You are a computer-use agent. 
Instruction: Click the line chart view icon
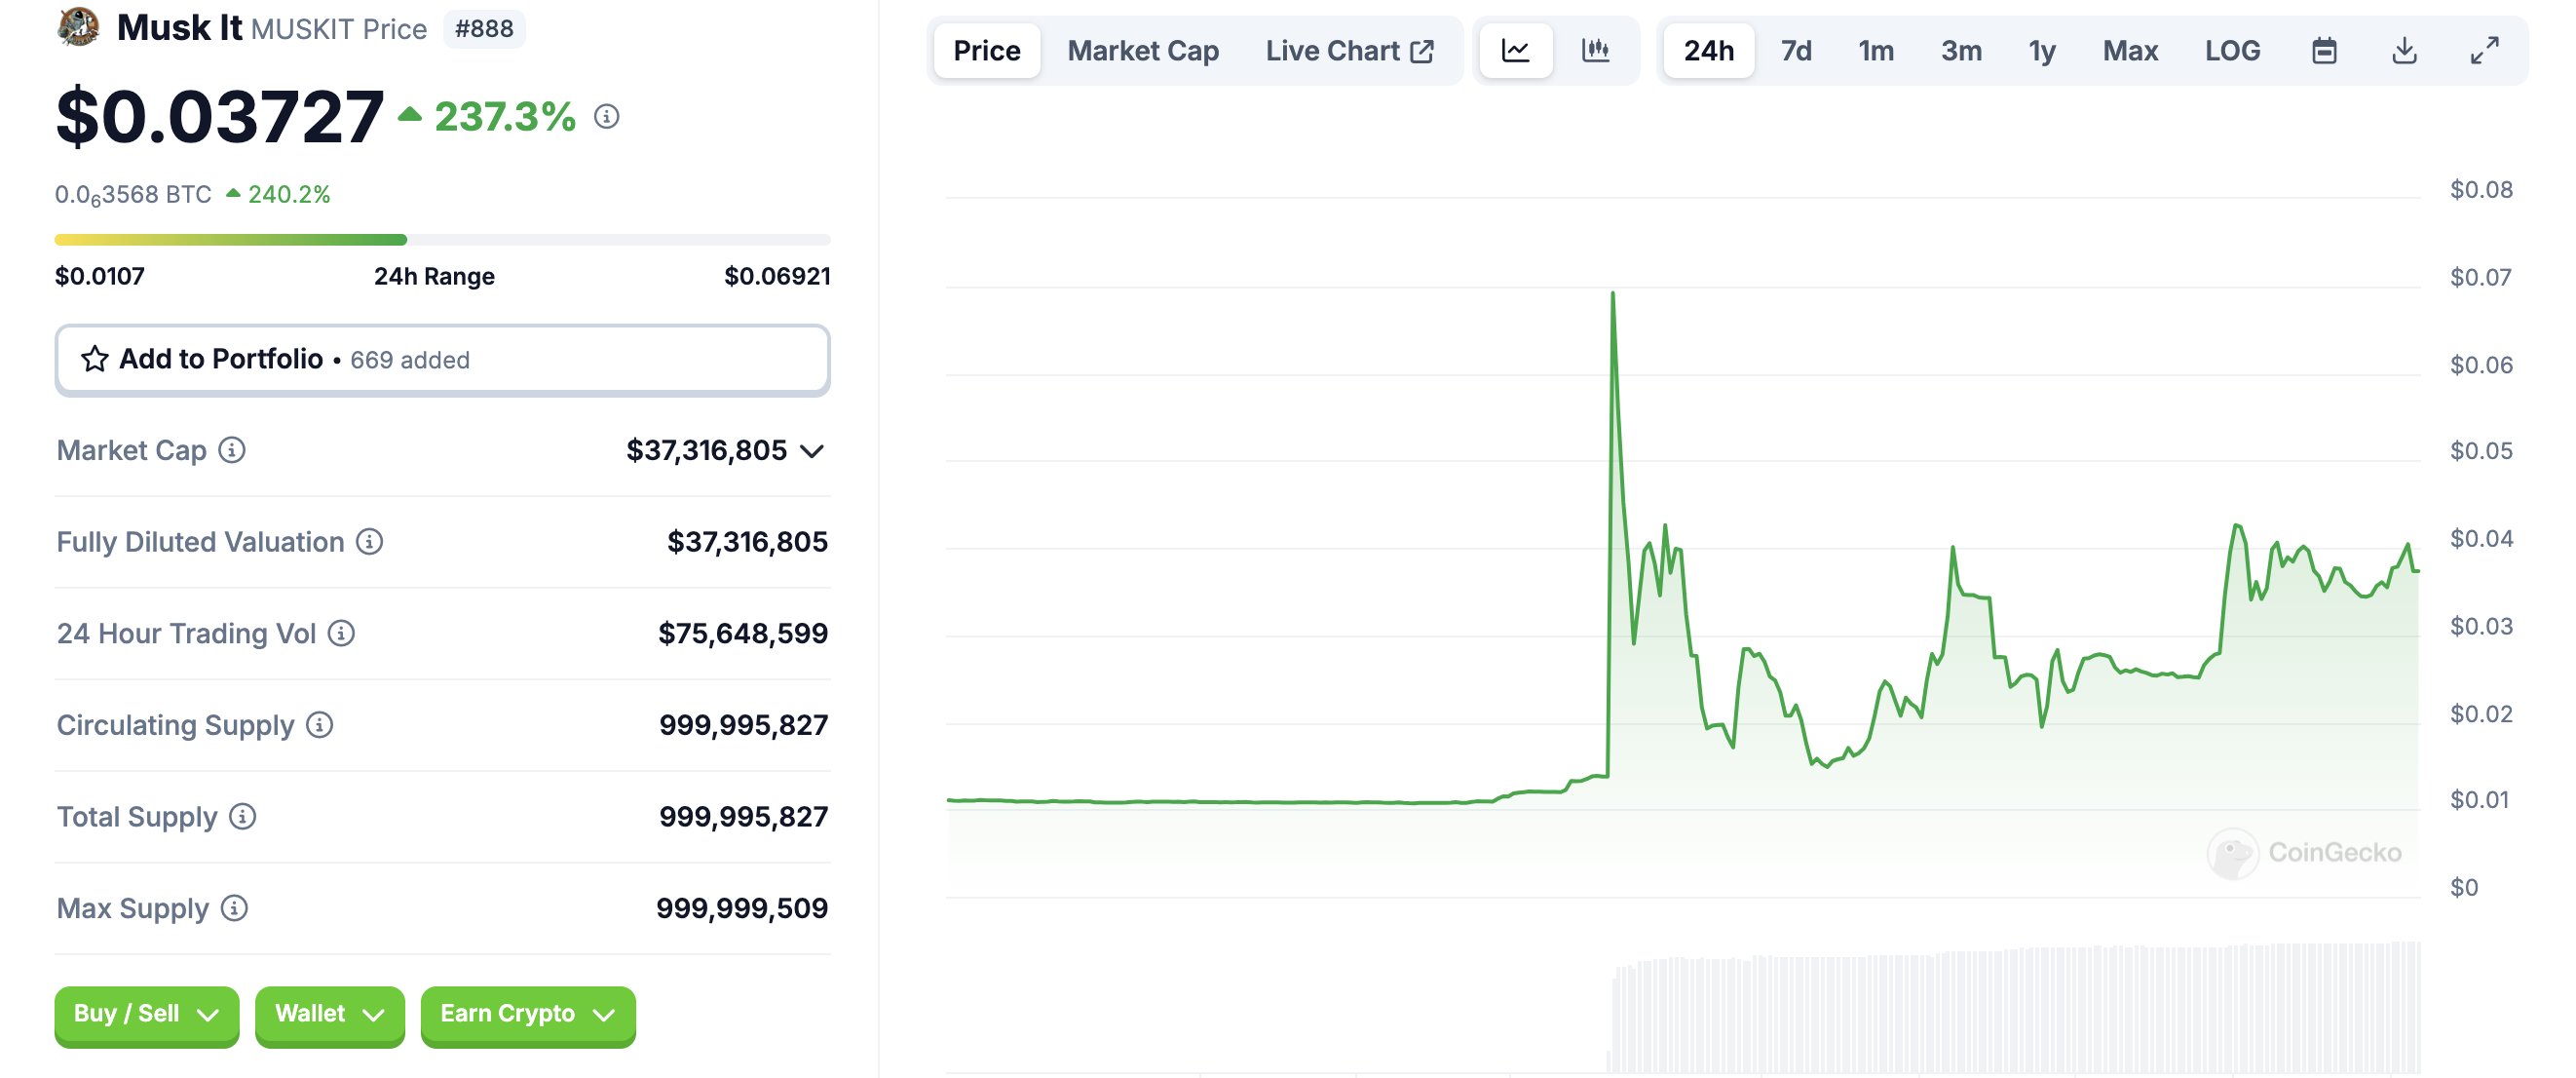[x=1515, y=51]
